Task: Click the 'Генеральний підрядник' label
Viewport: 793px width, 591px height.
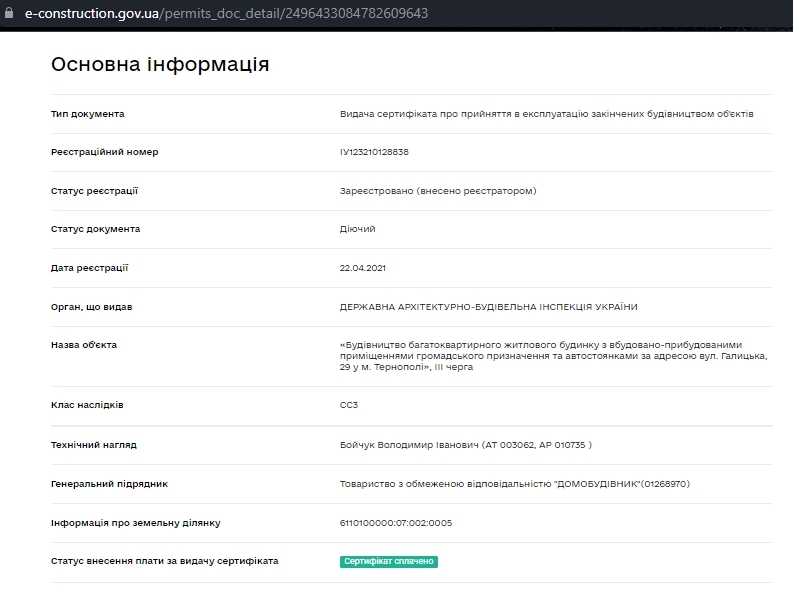Action: pos(109,484)
